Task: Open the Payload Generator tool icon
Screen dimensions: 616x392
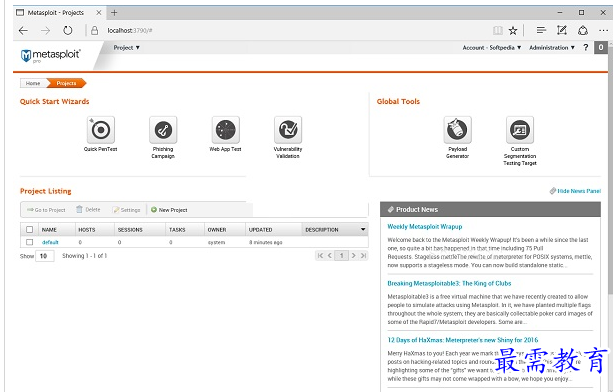Action: point(458,130)
